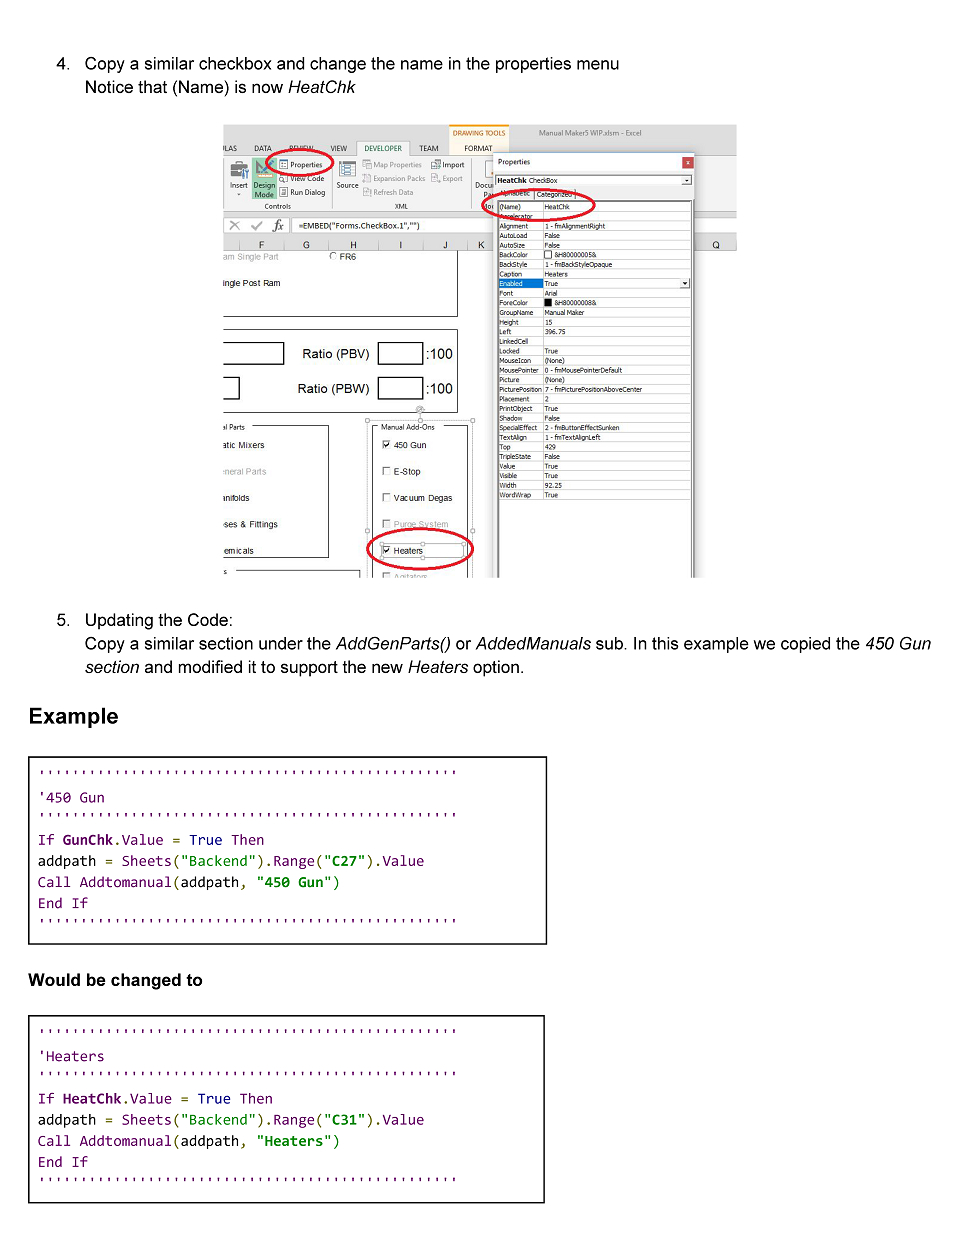The width and height of the screenshot is (960, 1242).
Task: Select the FR6 radio button
Action: pyautogui.click(x=333, y=257)
